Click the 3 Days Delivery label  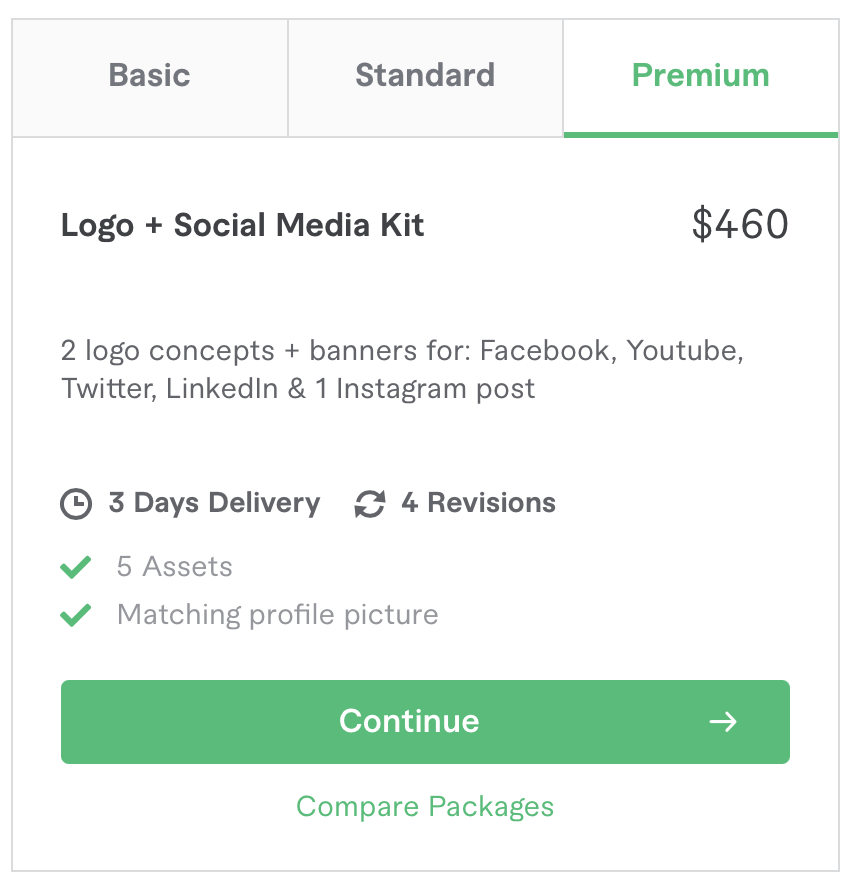[214, 503]
